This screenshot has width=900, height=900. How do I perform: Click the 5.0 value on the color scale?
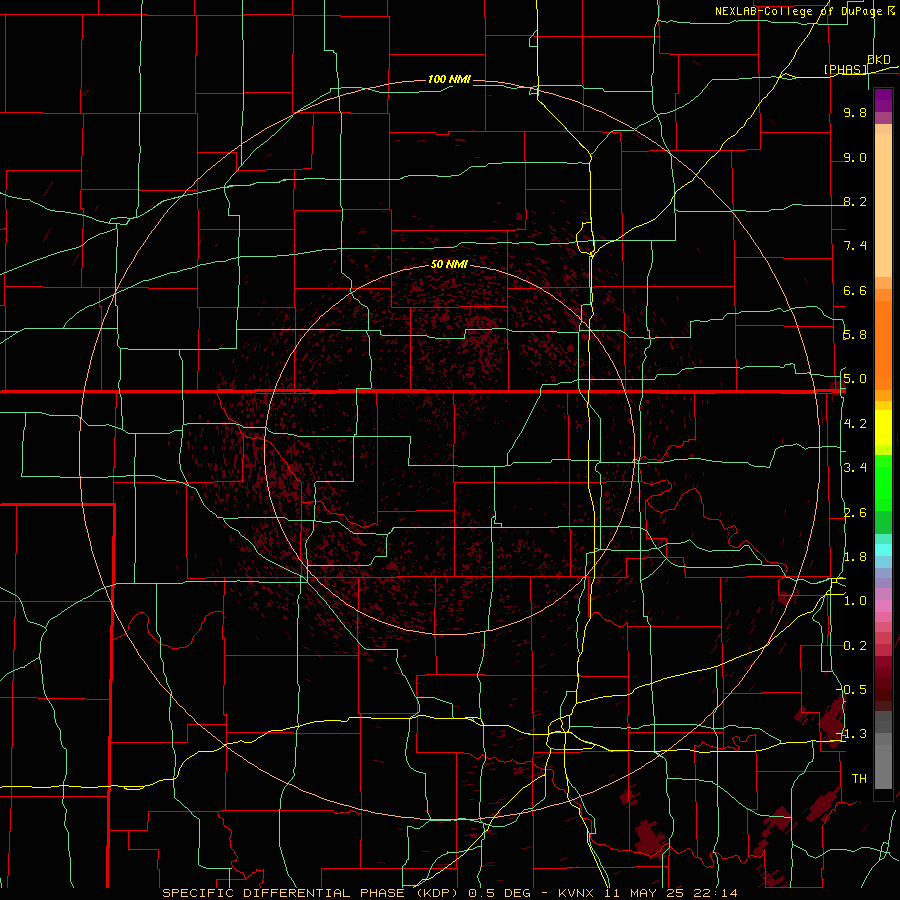coord(855,379)
